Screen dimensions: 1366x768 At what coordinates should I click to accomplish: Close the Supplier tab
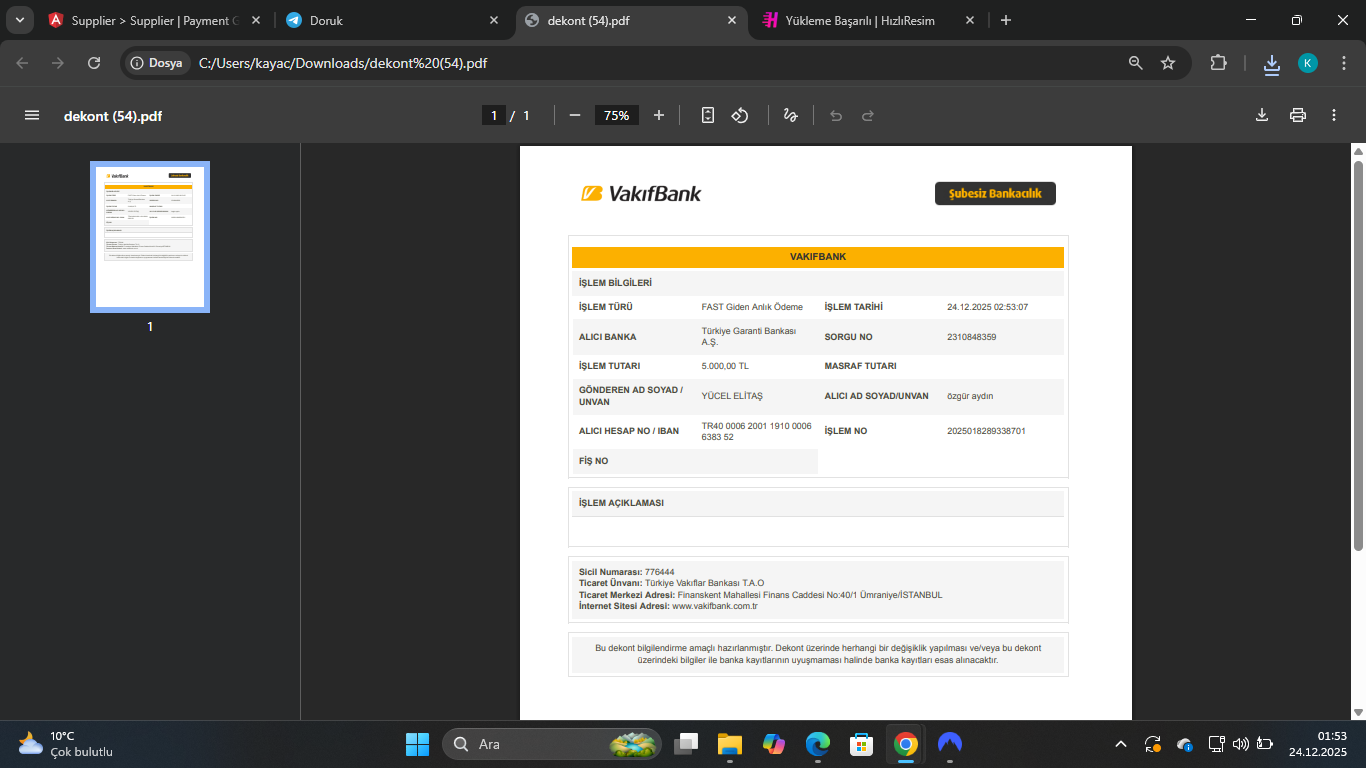[x=257, y=20]
